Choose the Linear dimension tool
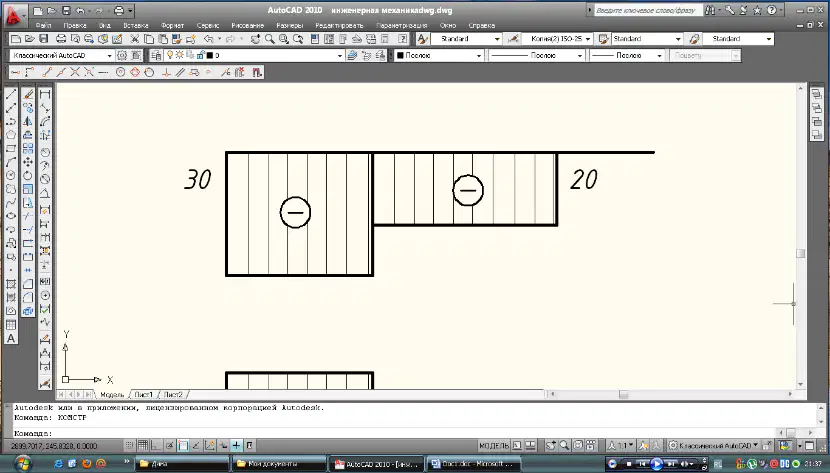Viewport: 830px width, 473px height. (x=45, y=94)
